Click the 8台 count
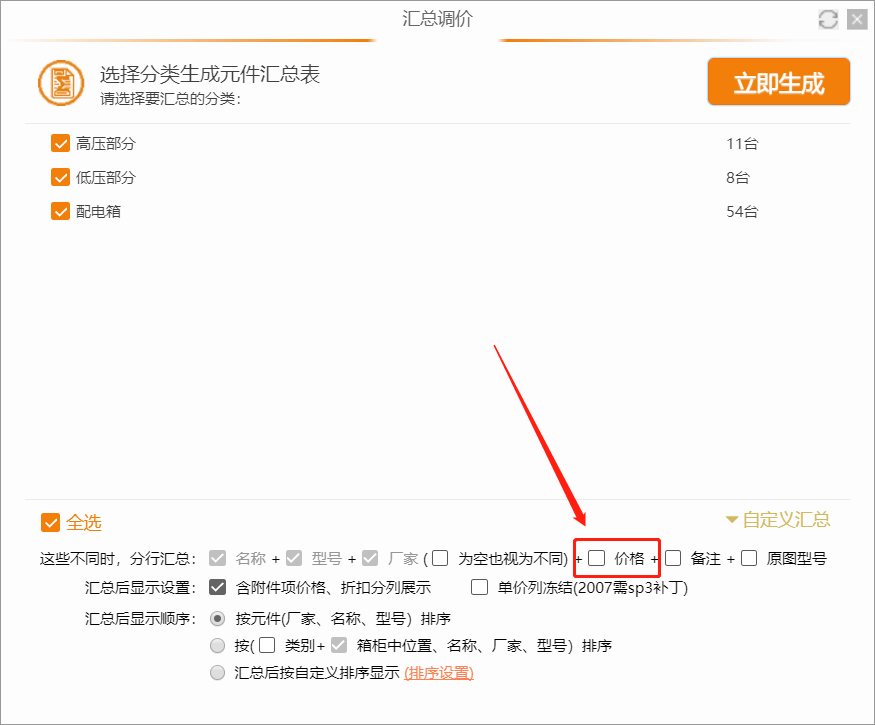This screenshot has height=725, width=875. pyautogui.click(x=738, y=177)
